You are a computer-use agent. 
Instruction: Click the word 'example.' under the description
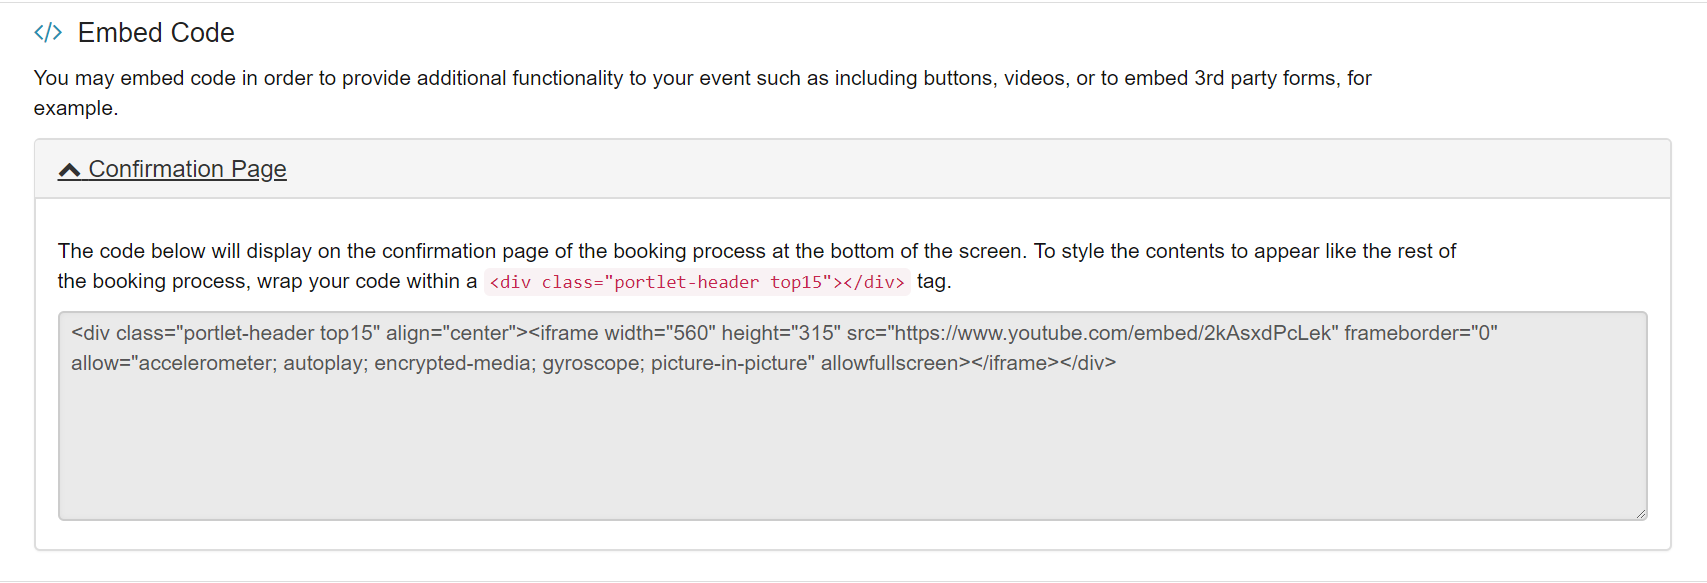pyautogui.click(x=76, y=108)
